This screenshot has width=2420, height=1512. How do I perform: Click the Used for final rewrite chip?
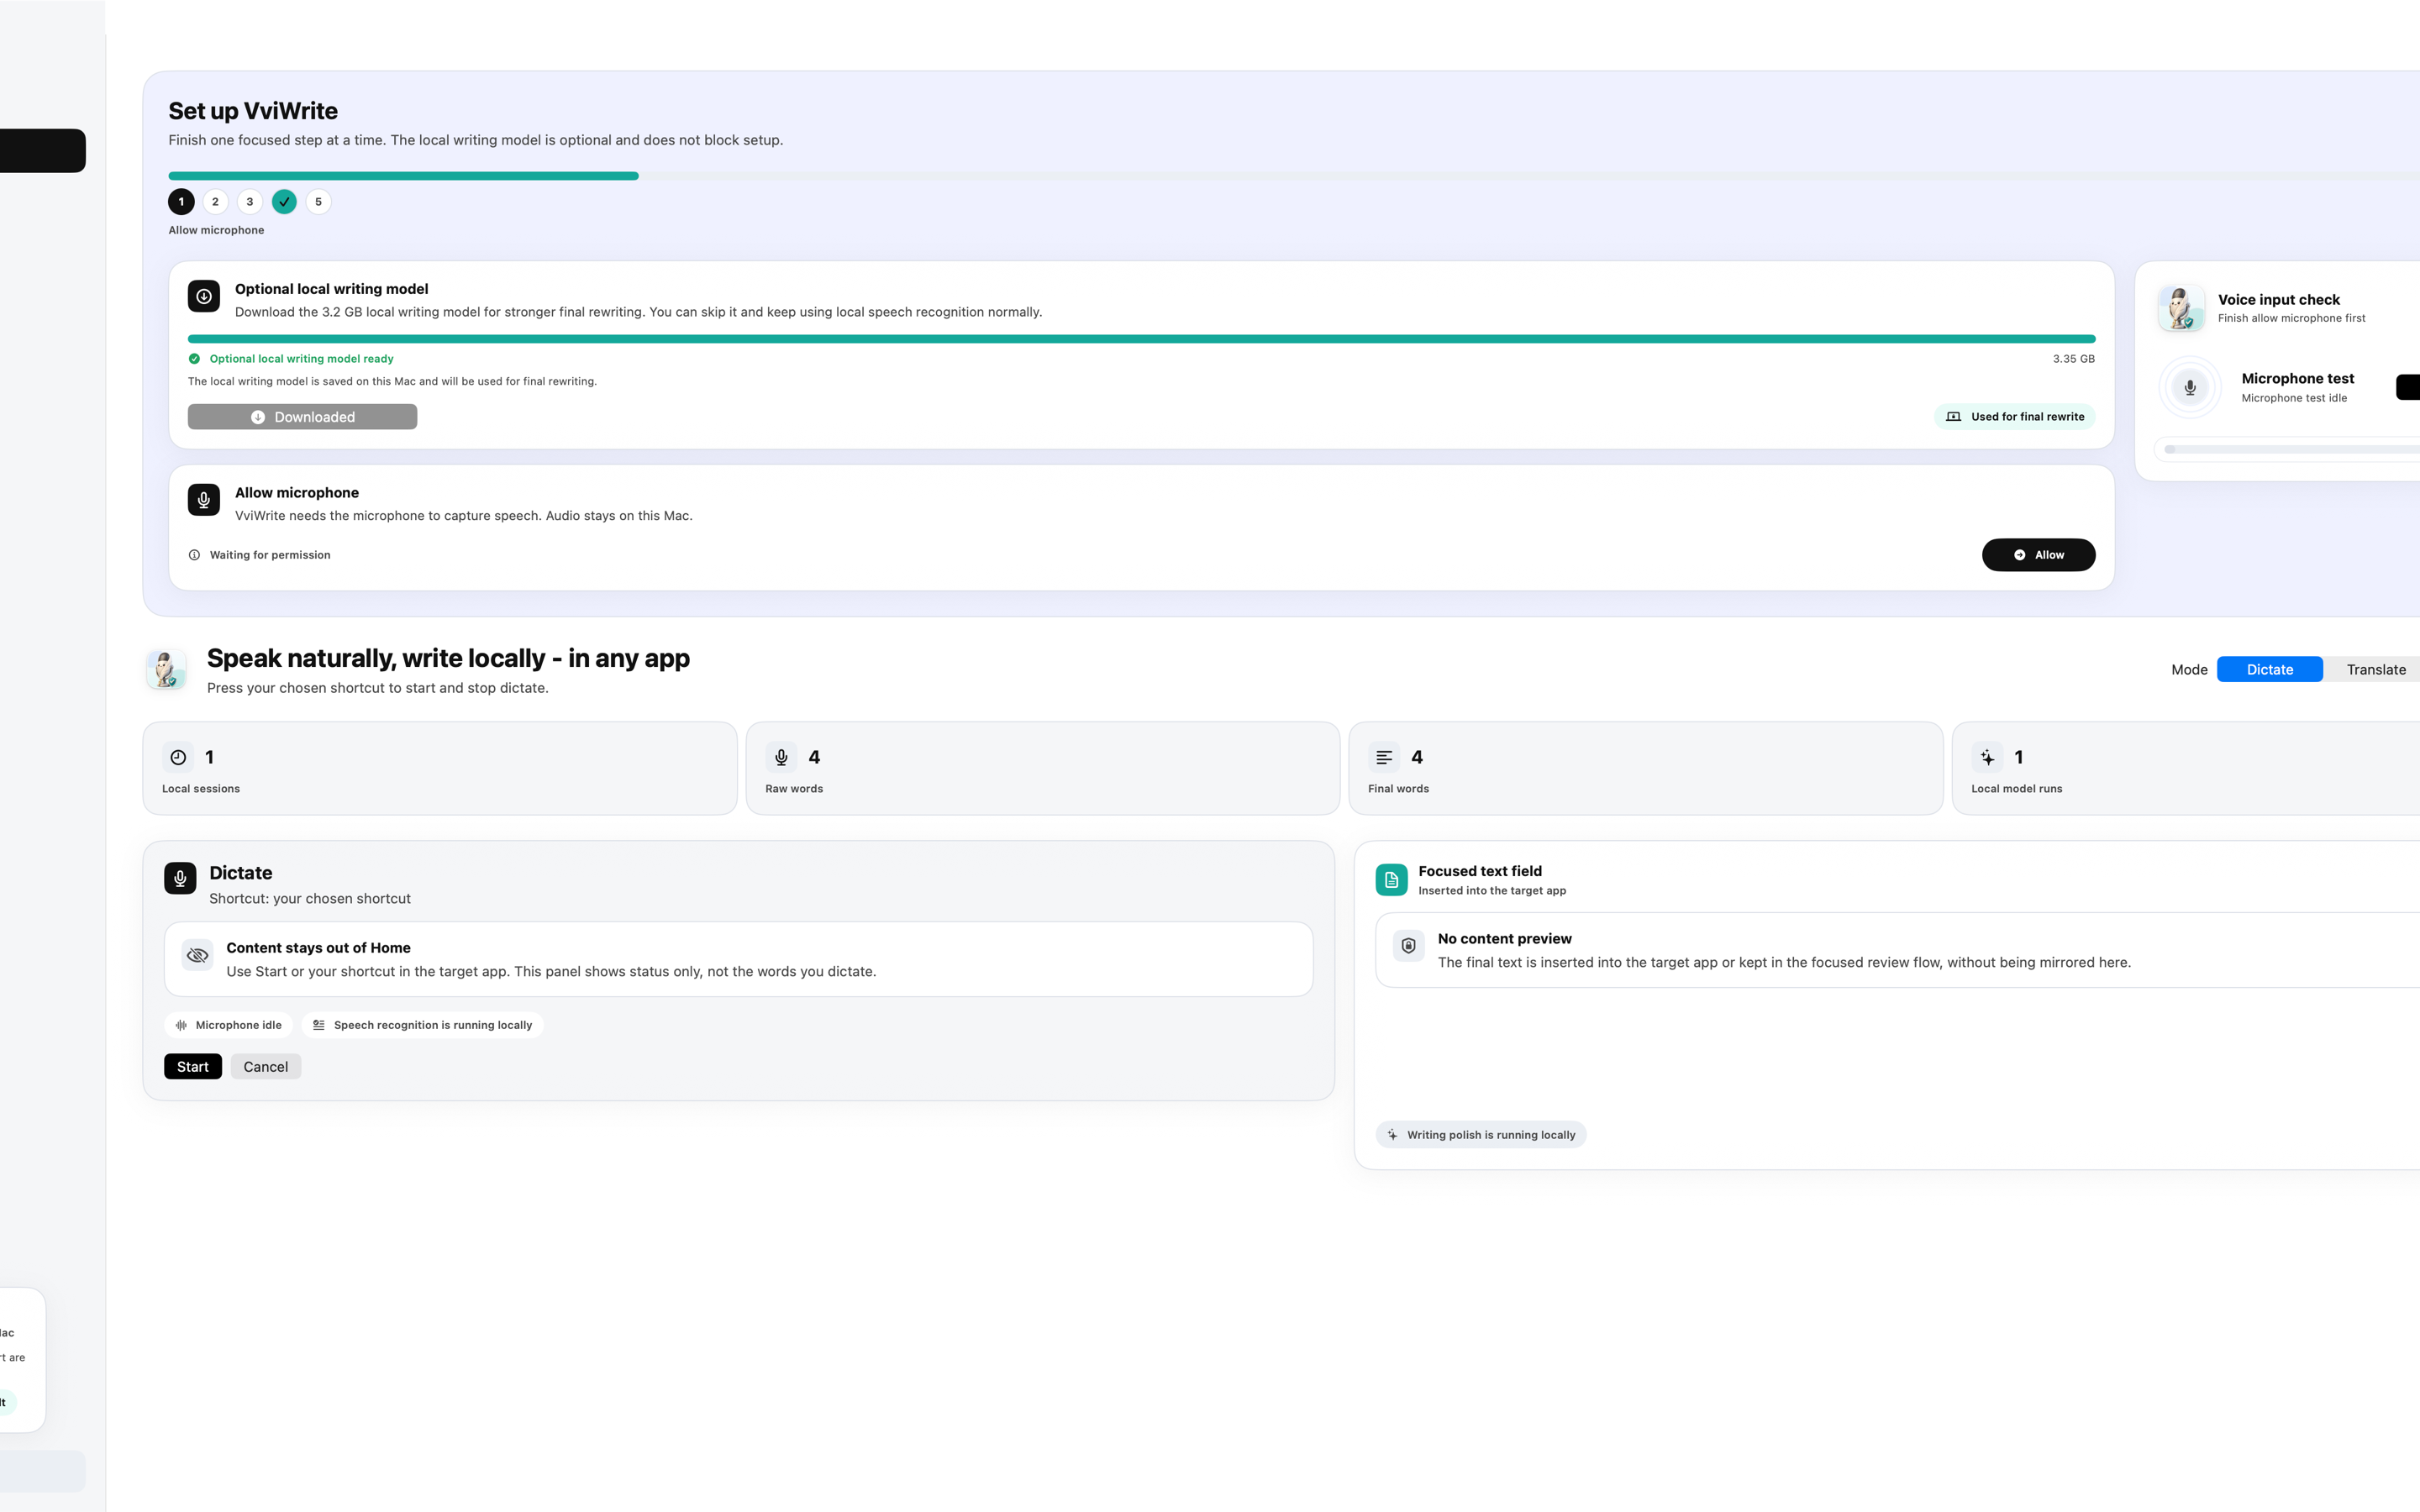point(2014,417)
